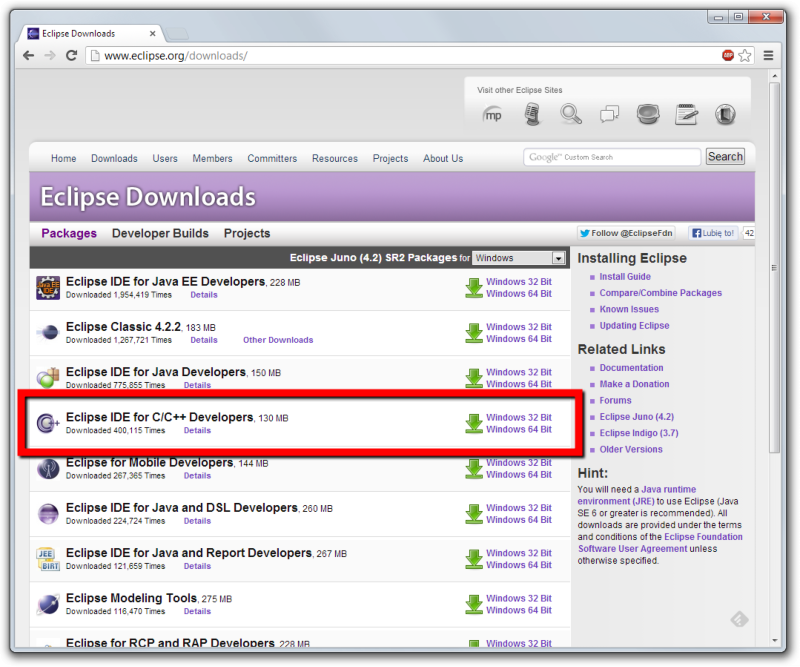Open the Known Issues link
This screenshot has height=667, width=800.
(629, 309)
